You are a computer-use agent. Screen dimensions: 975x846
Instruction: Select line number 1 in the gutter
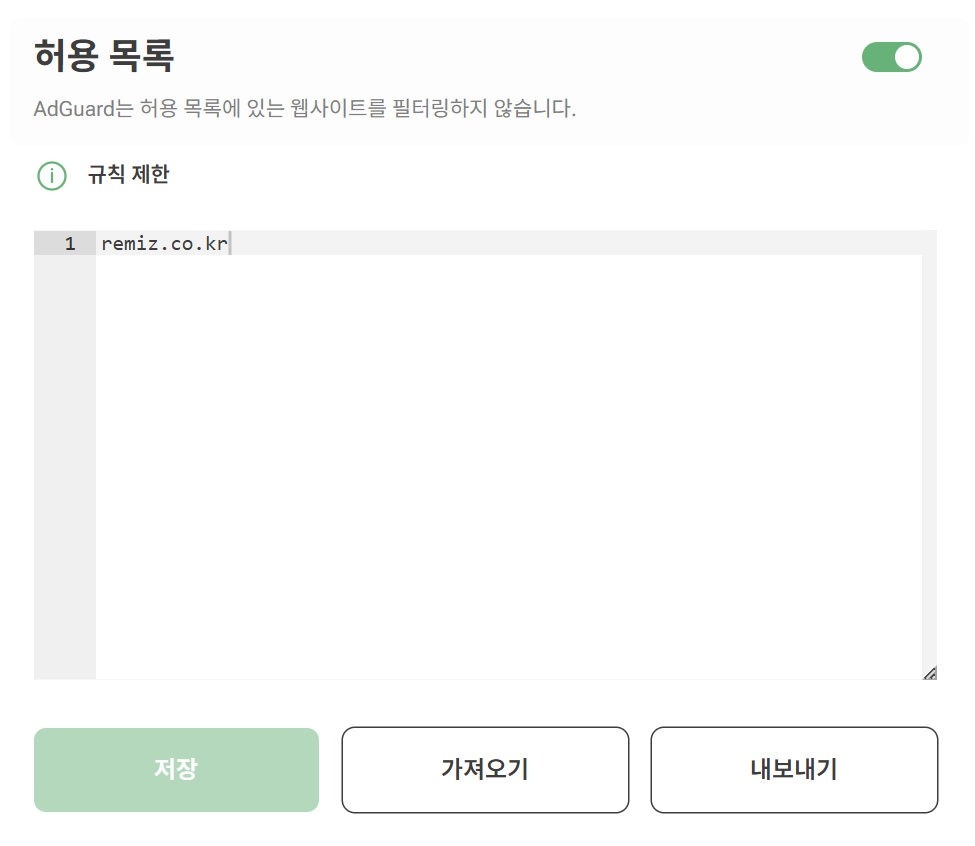(70, 243)
